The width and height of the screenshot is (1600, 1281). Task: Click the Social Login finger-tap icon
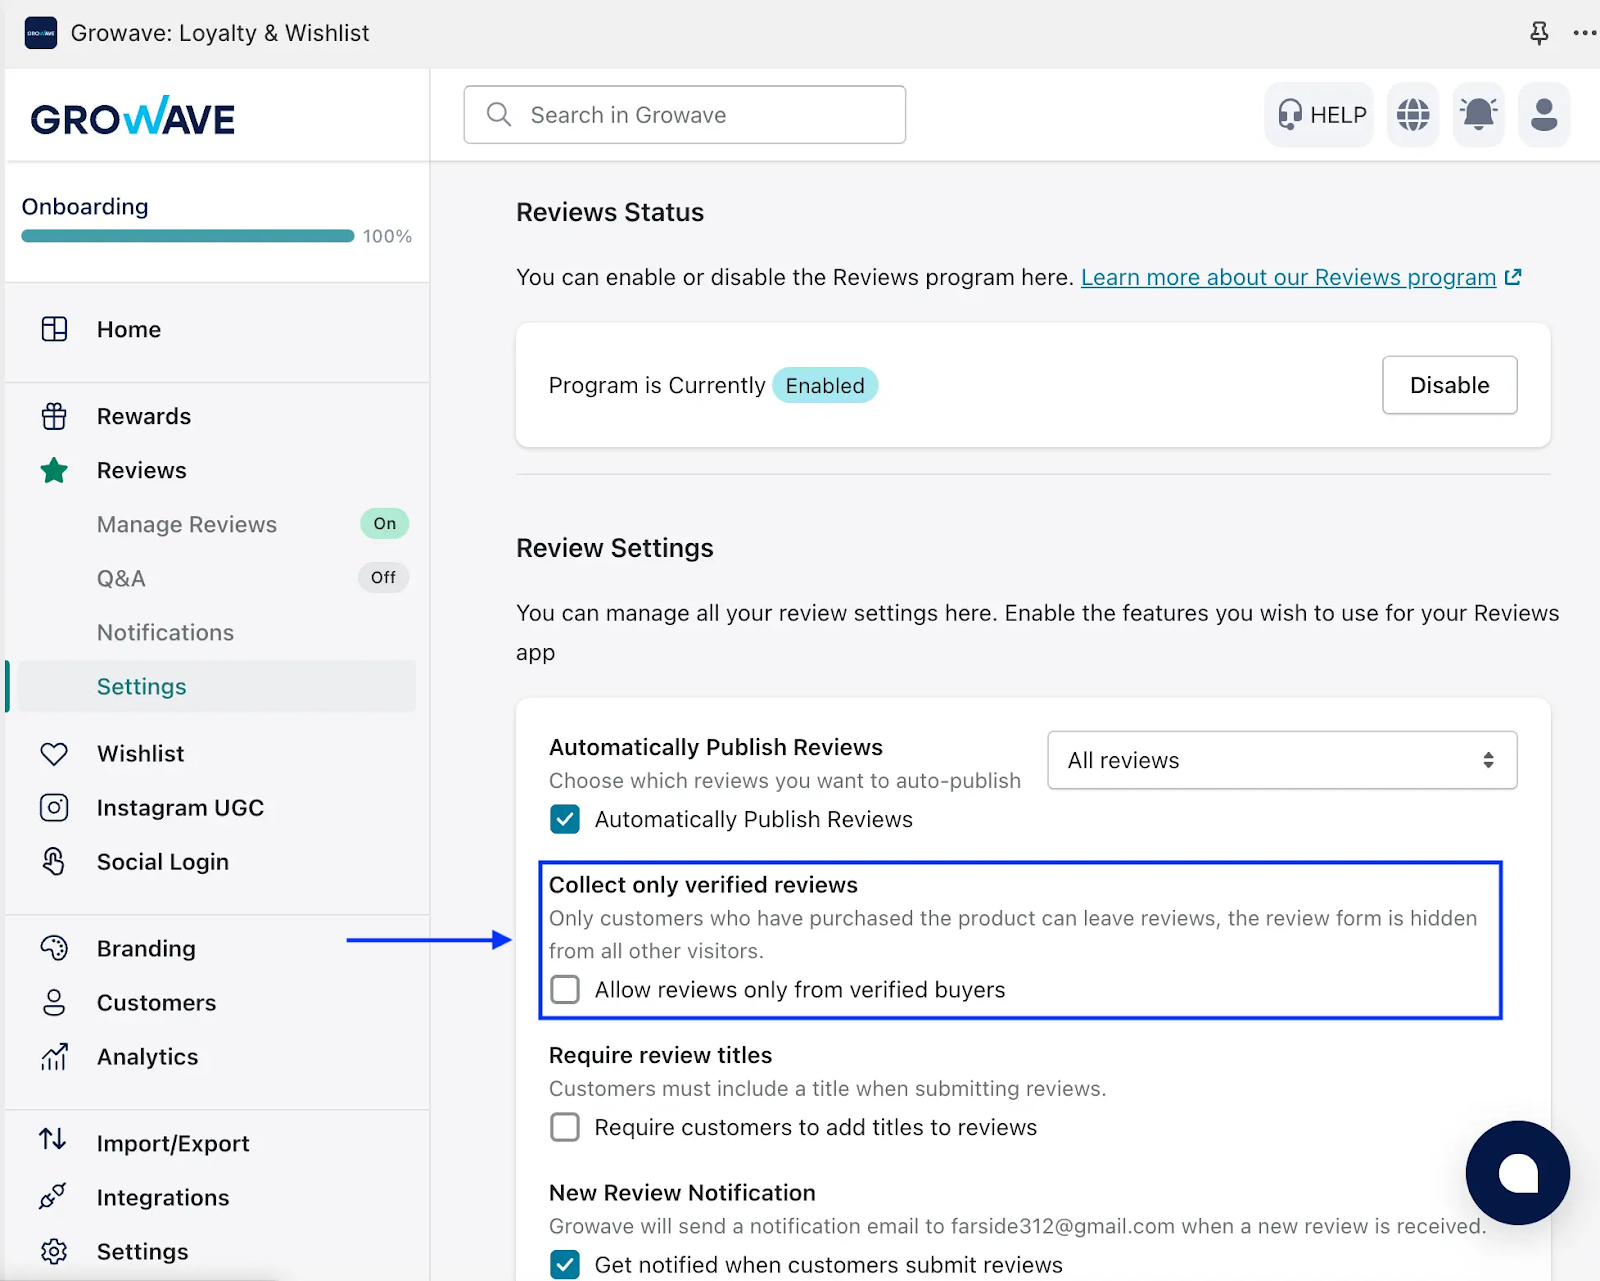point(54,861)
